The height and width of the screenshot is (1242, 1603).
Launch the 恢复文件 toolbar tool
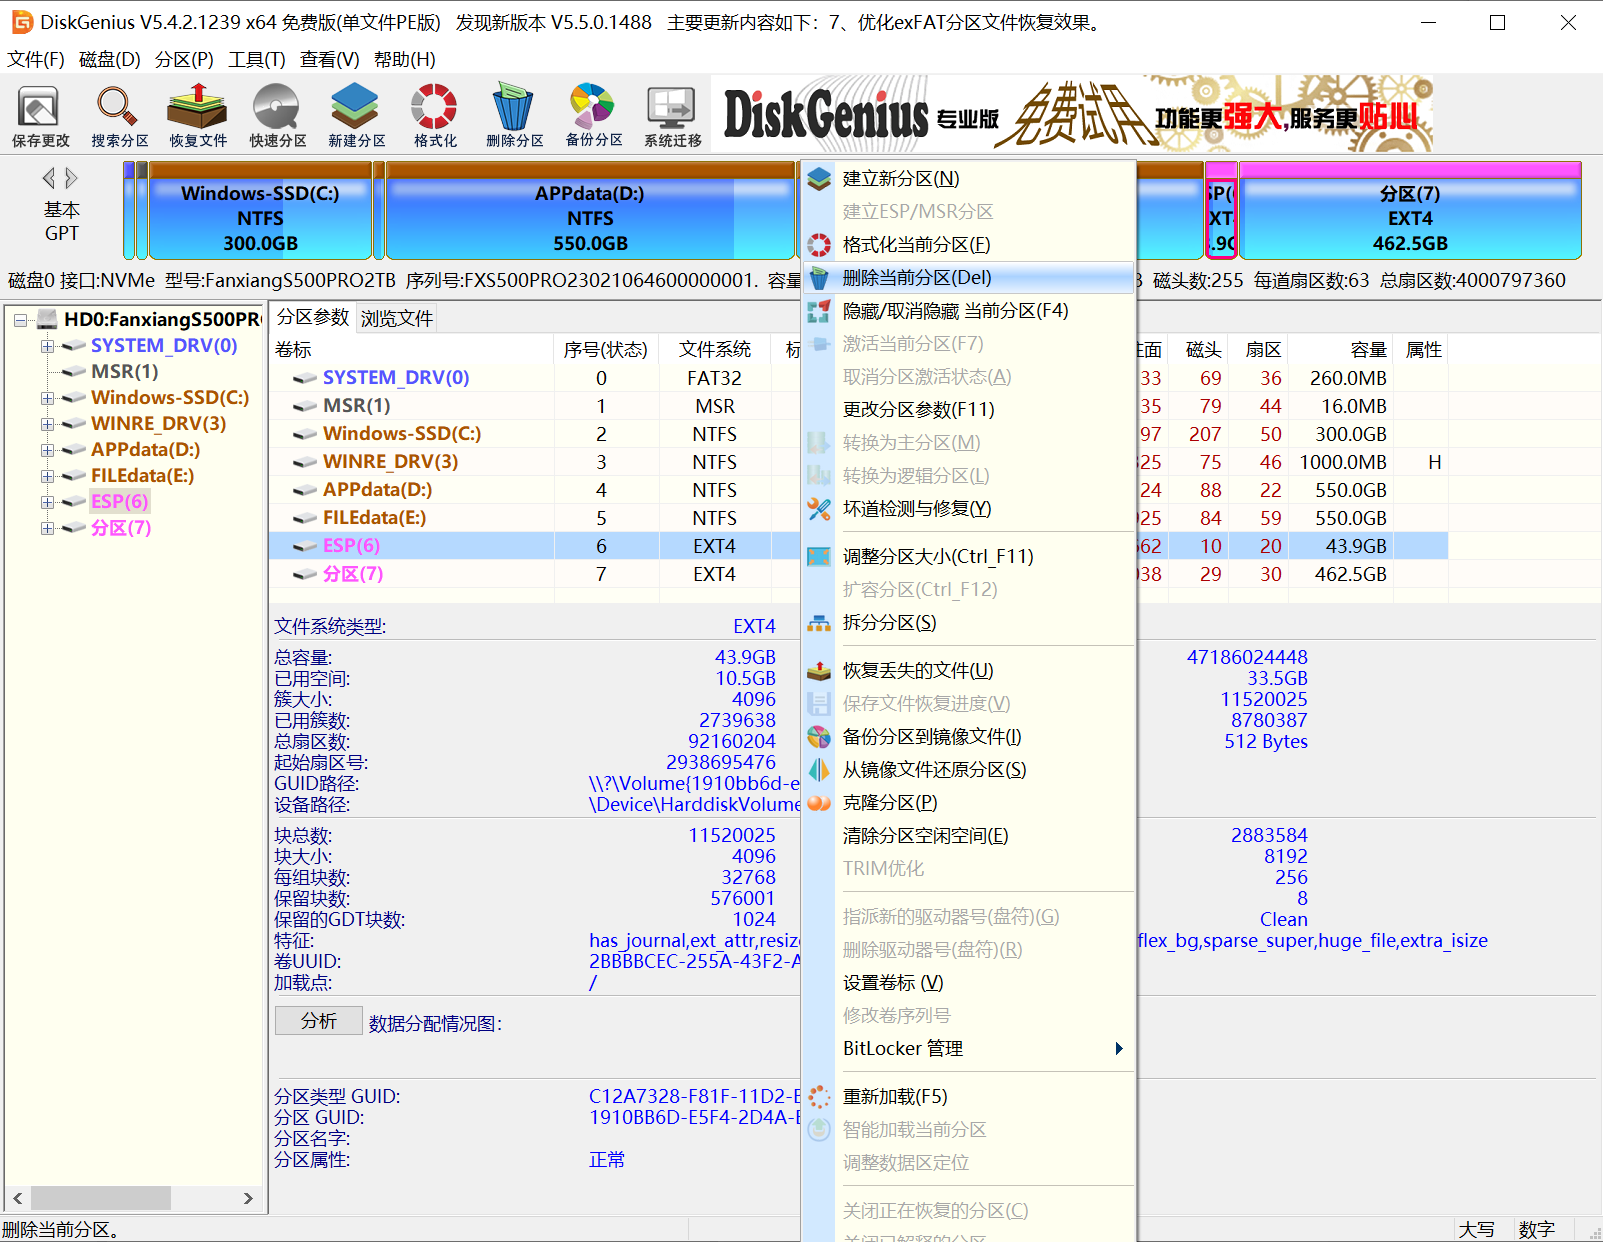198,115
